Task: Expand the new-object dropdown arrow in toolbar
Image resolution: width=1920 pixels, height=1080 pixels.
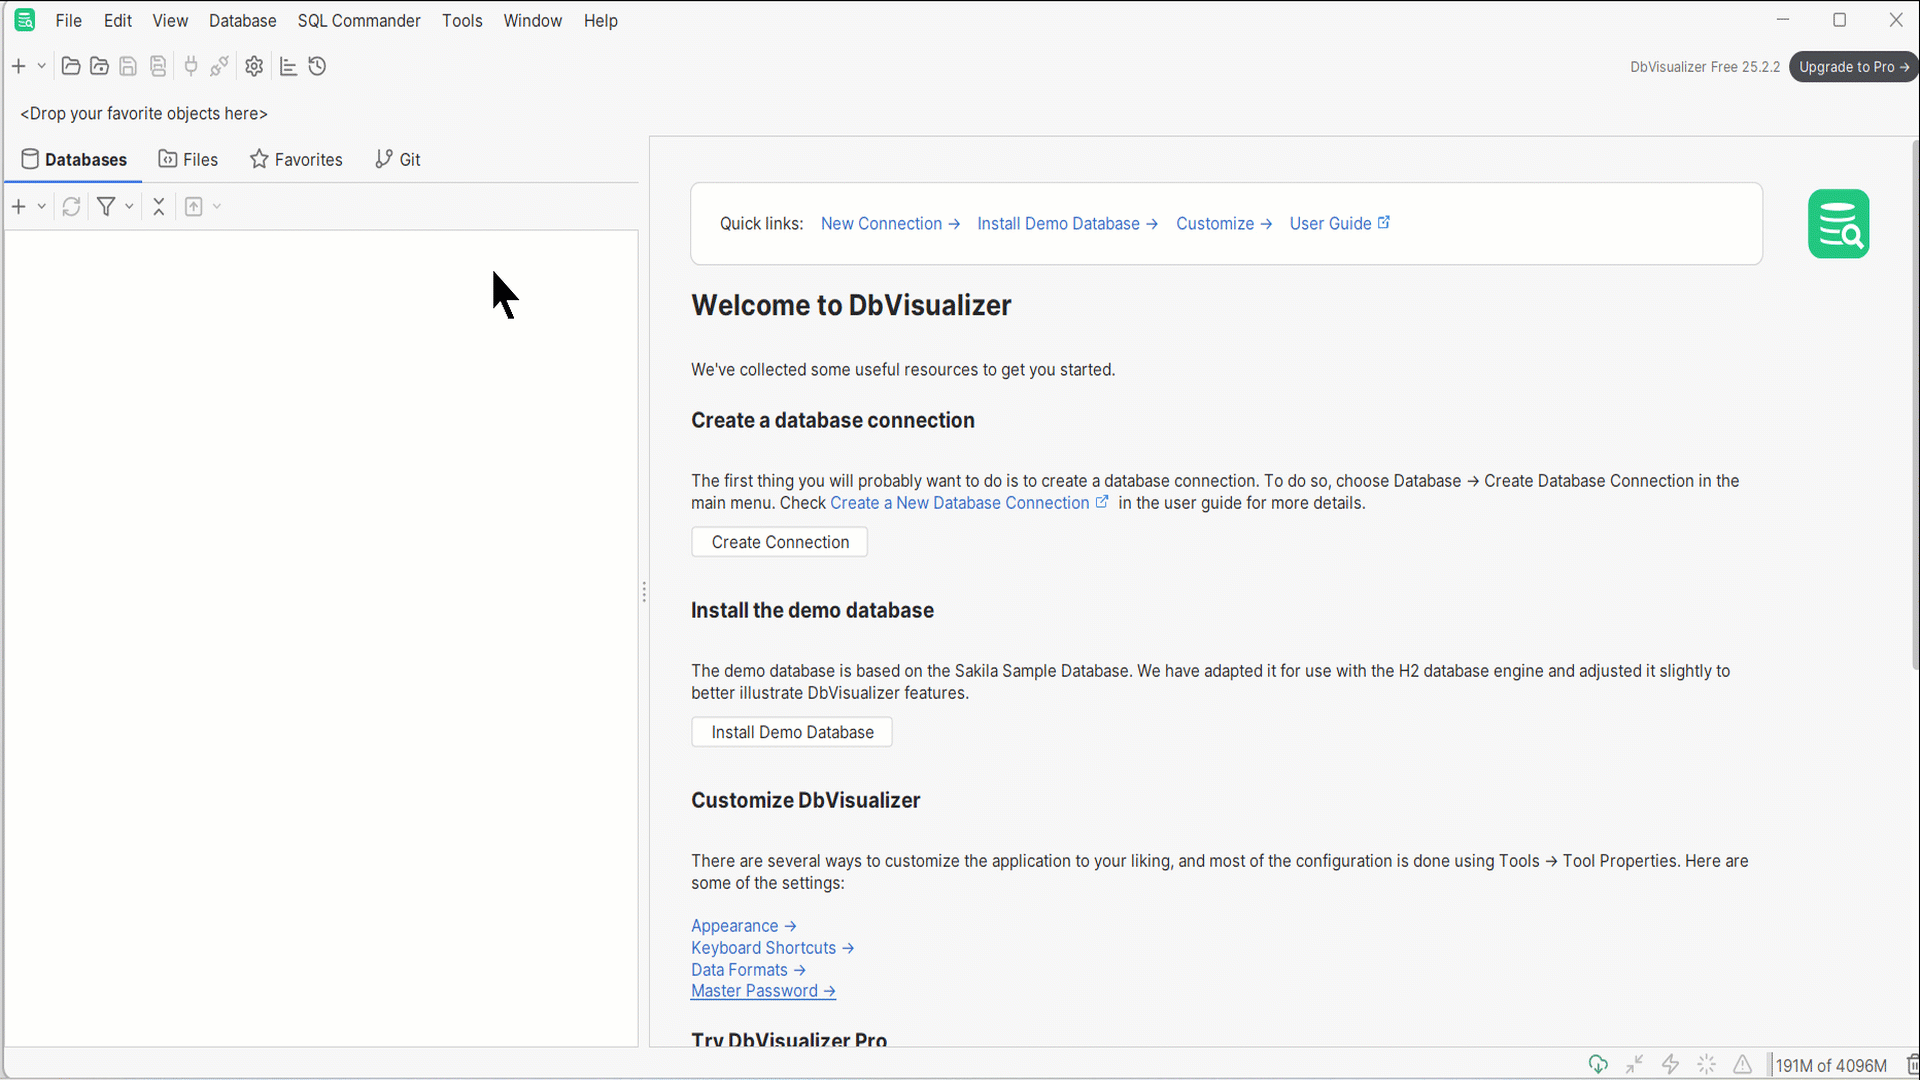Action: (41, 66)
